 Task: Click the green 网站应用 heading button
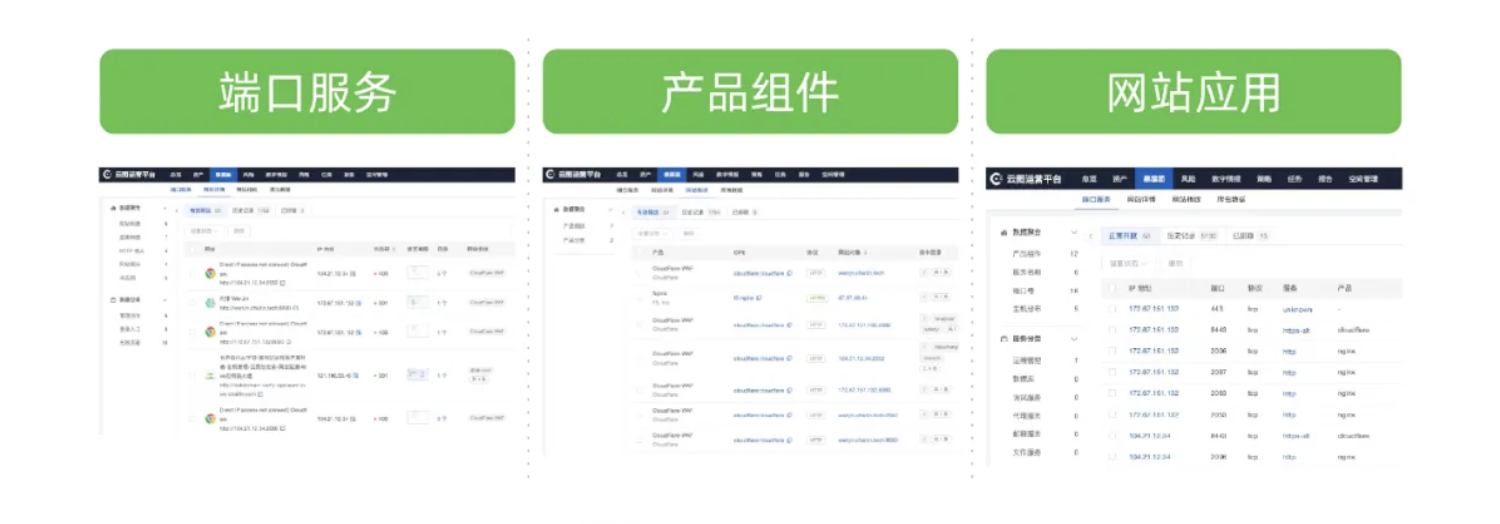pyautogui.click(x=1193, y=91)
